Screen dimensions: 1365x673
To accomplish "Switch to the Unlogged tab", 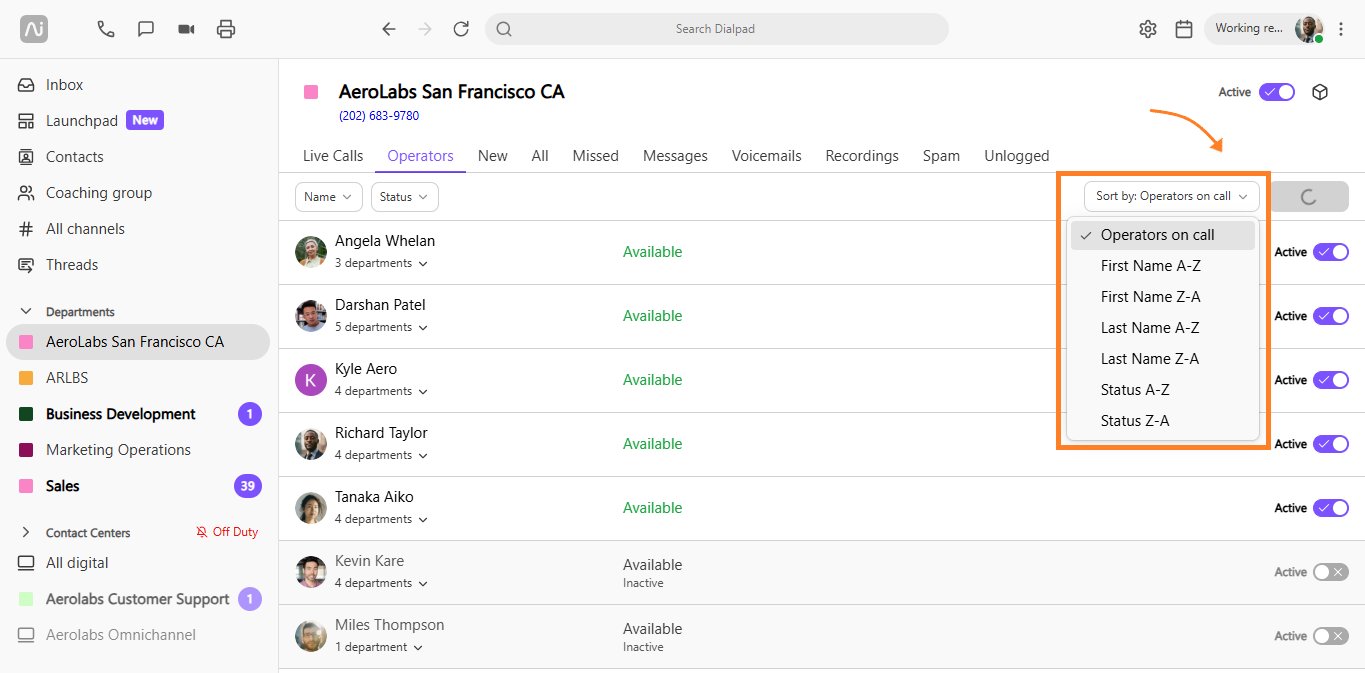I will click(x=1016, y=156).
